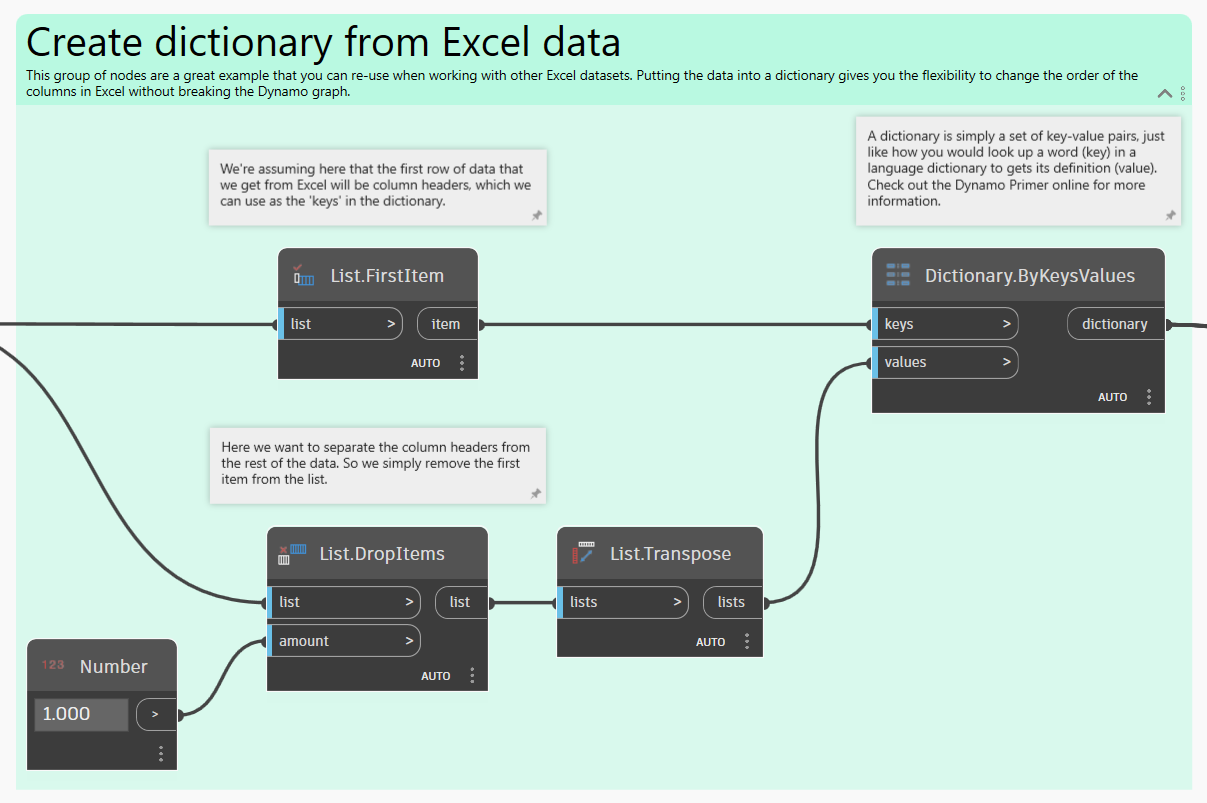The image size is (1207, 803).
Task: Open the group's three-dot options menu
Action: click(1183, 93)
